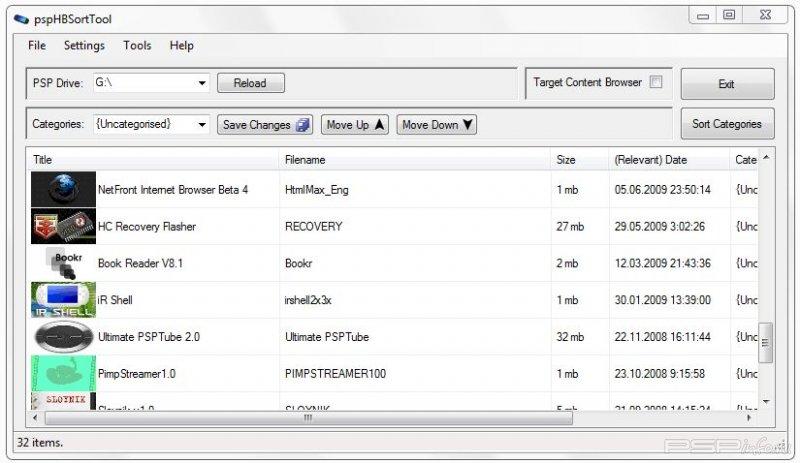Sort list by the Size column header
The width and height of the screenshot is (800, 463).
tap(566, 160)
